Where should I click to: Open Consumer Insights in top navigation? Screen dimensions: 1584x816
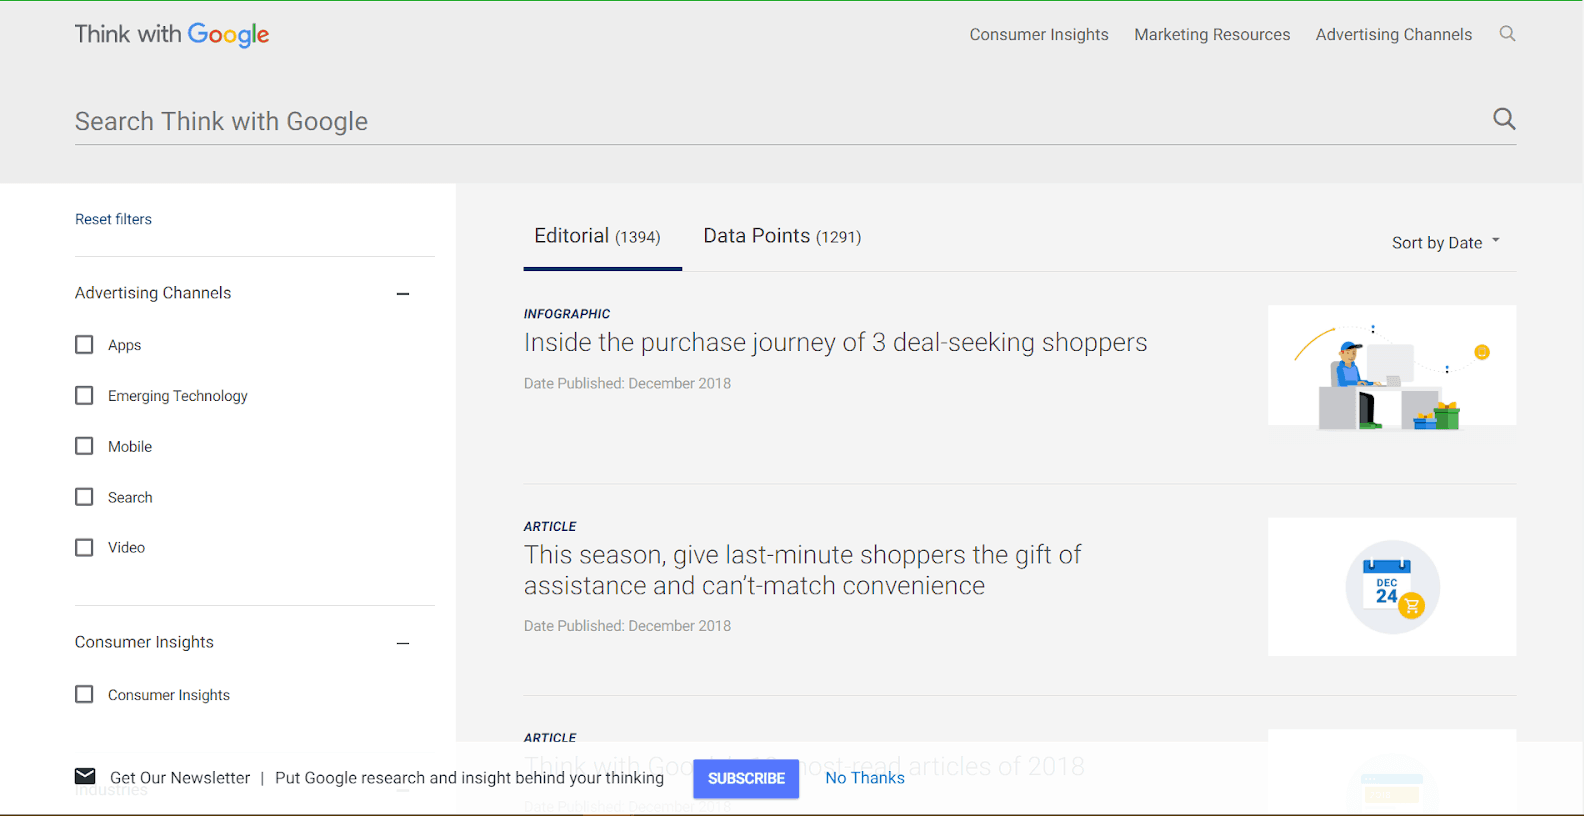pos(1039,34)
